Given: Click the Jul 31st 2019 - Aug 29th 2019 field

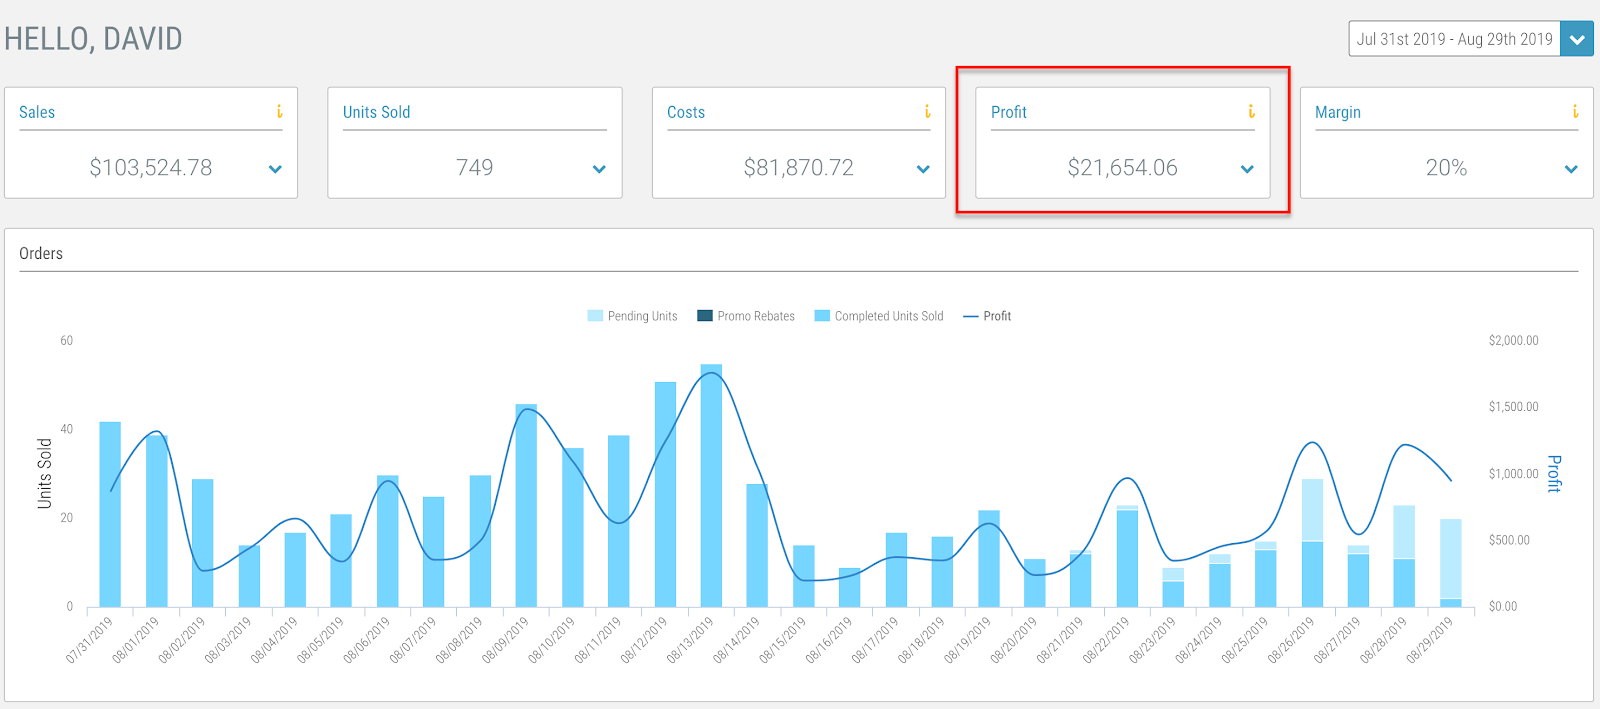Looking at the screenshot, I should coord(1454,39).
